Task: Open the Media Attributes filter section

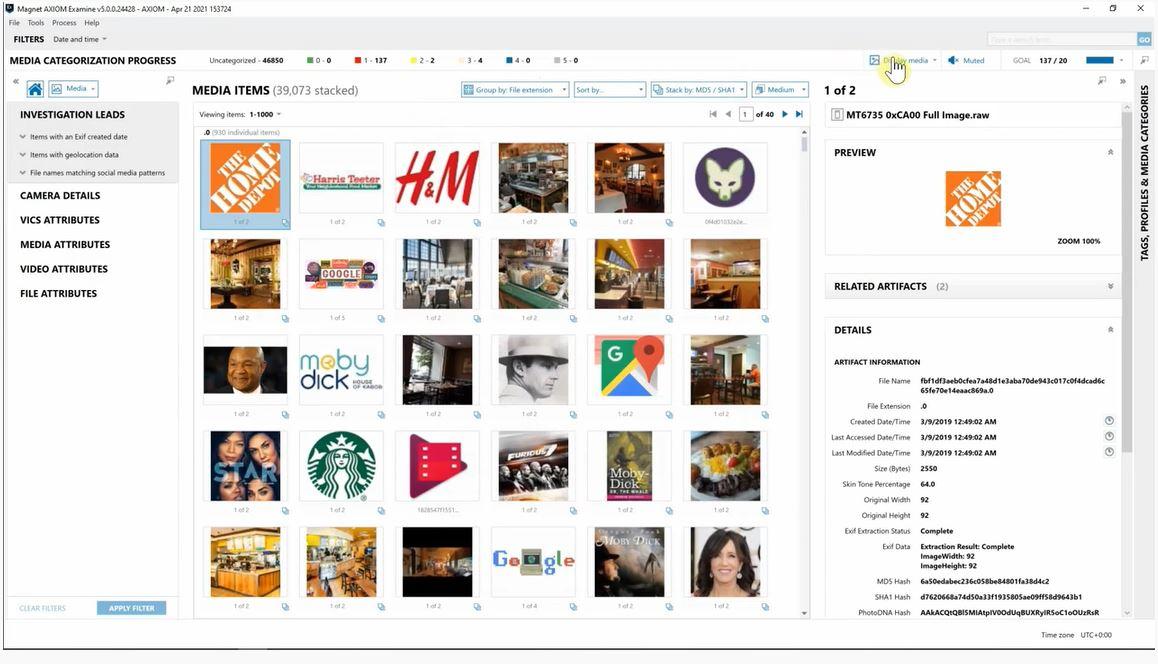Action: point(65,244)
